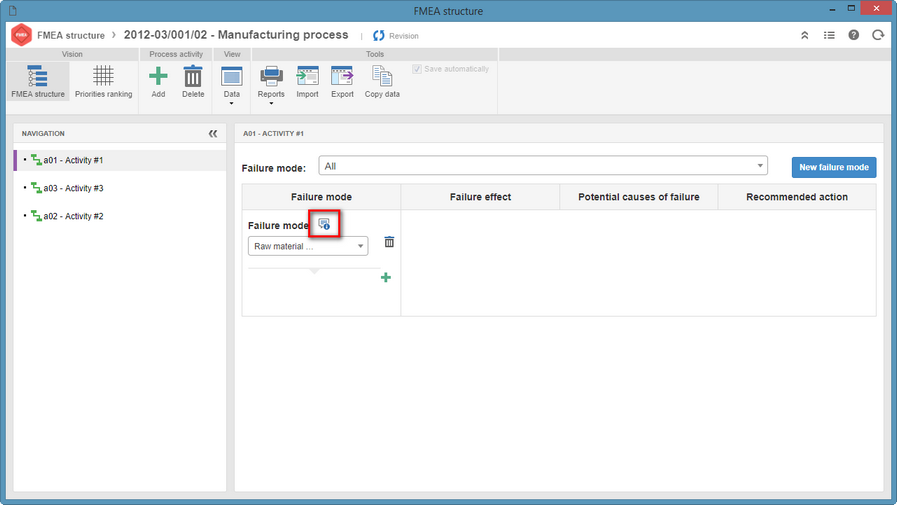Open the Raw material failure mode dropdown

tap(308, 246)
